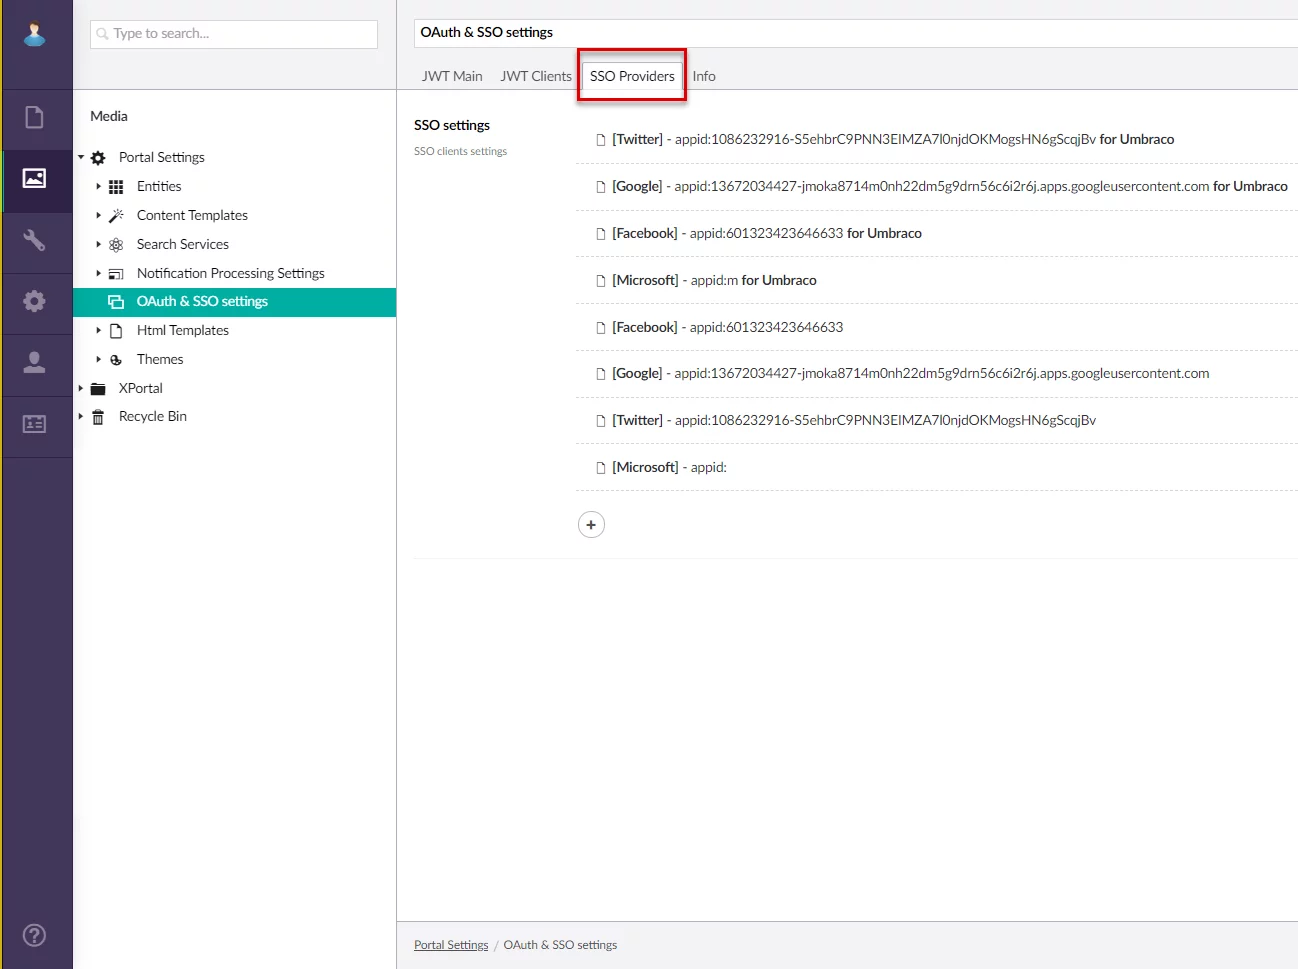Switch to the JWT Clients tab
This screenshot has width=1298, height=969.
536,76
